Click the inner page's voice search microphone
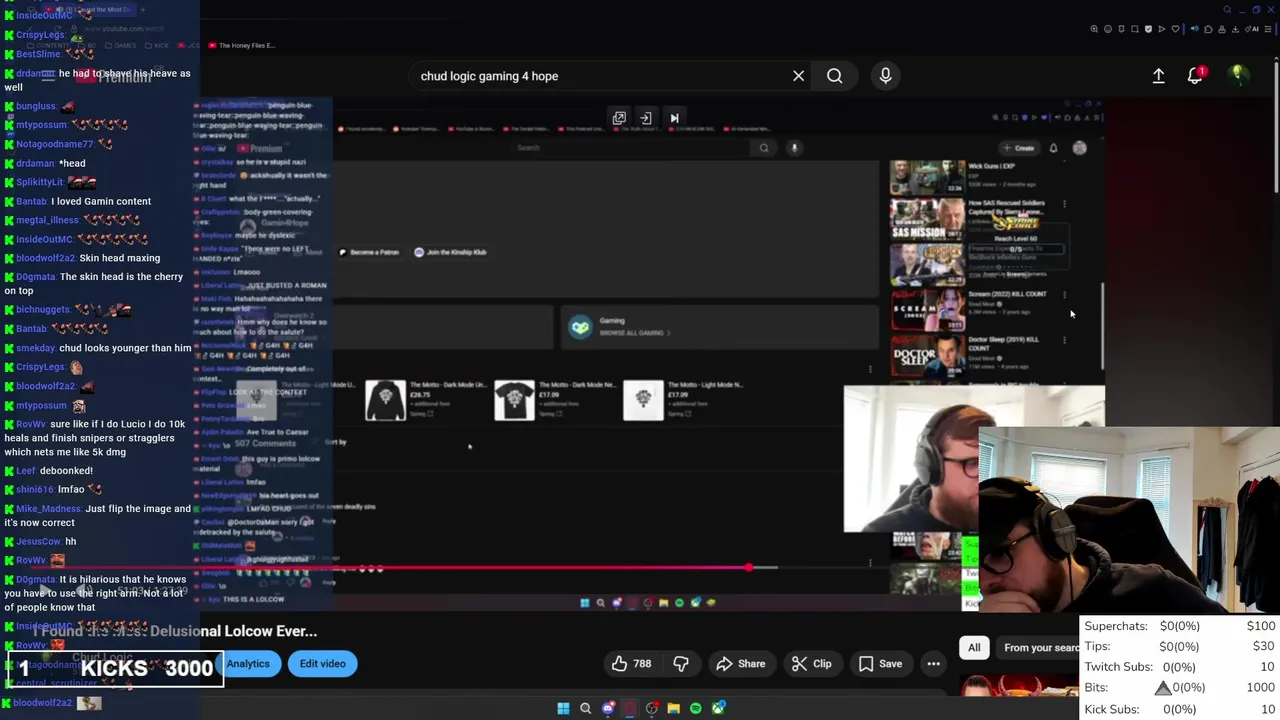This screenshot has height=720, width=1280. [794, 148]
